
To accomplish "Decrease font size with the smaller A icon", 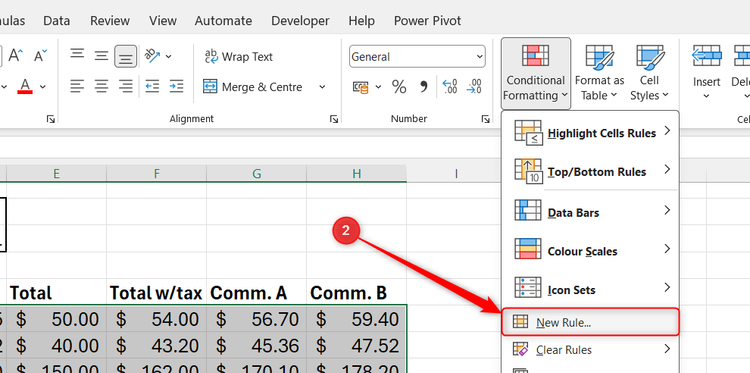I will pos(41,56).
